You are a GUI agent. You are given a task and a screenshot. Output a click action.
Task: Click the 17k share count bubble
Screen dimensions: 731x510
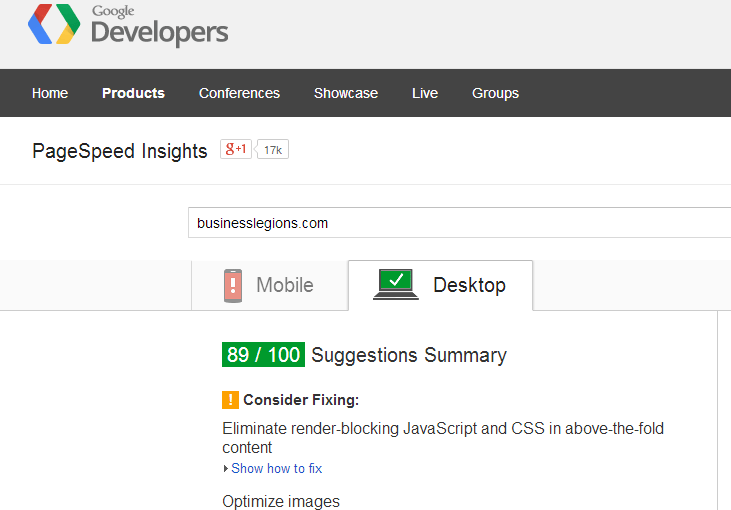coord(273,150)
